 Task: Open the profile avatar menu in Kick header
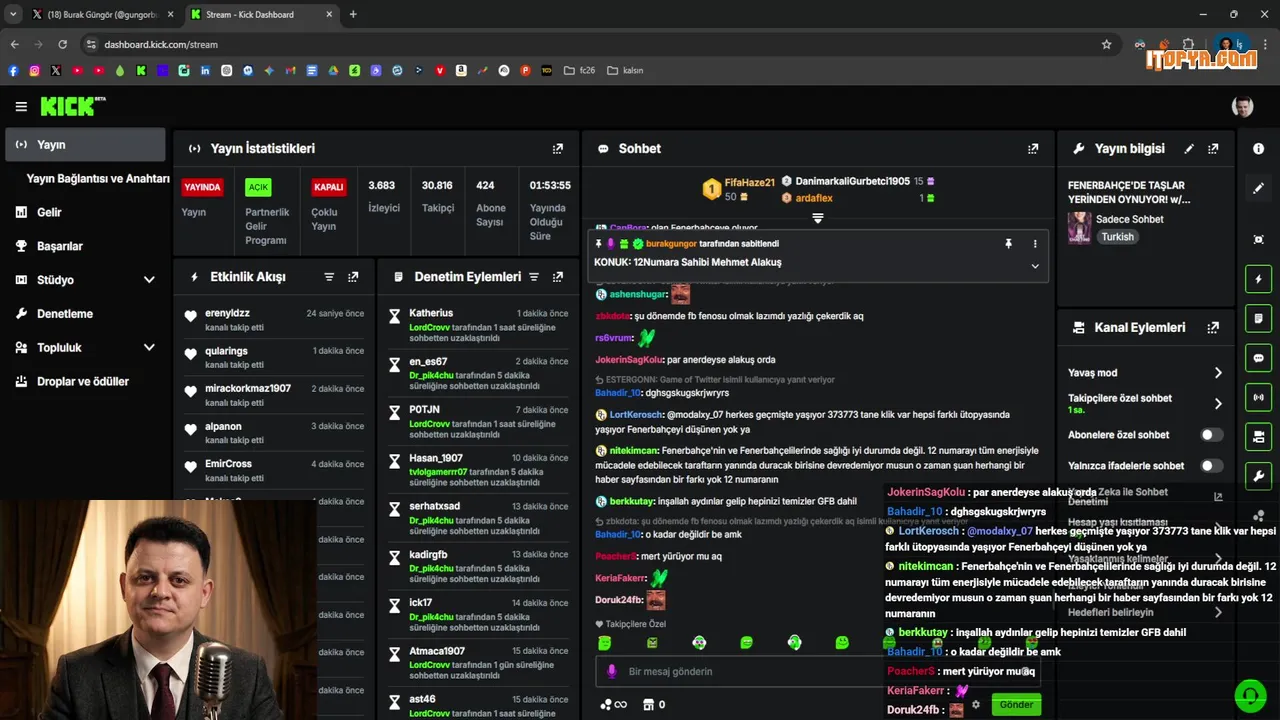coord(1242,107)
